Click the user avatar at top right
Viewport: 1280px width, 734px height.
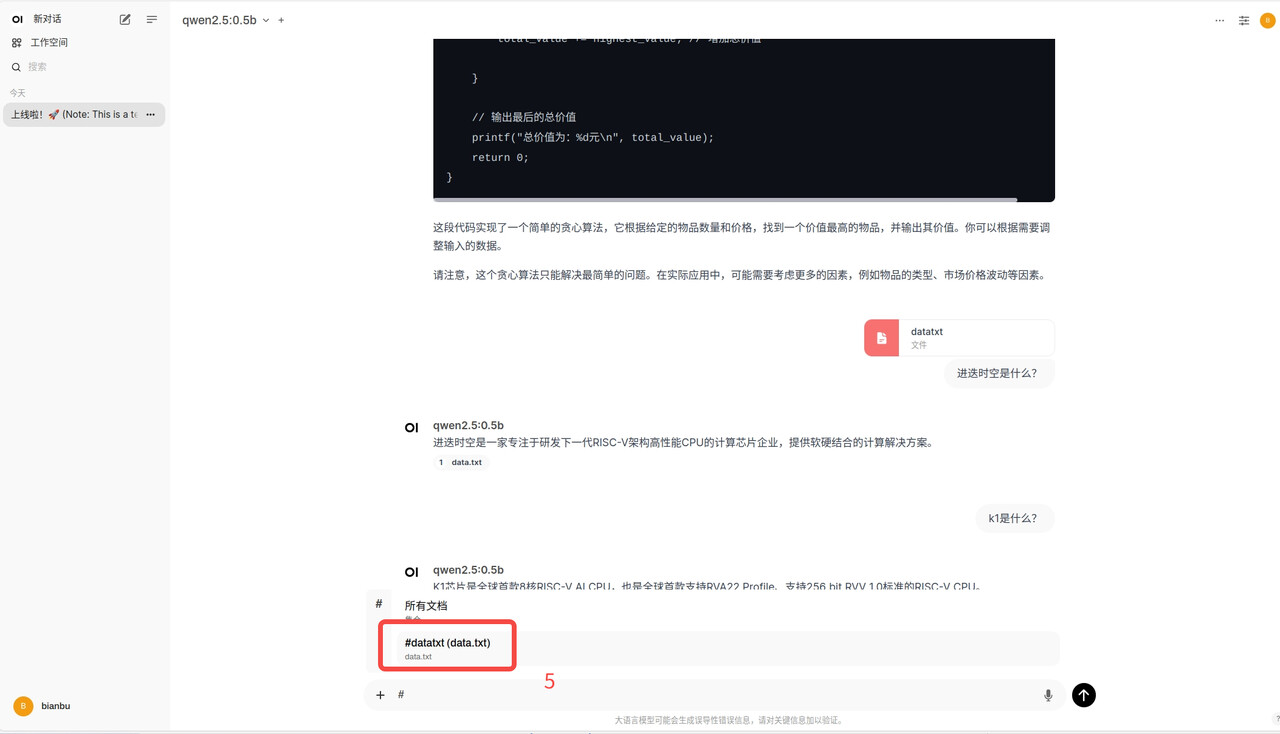click(1267, 20)
